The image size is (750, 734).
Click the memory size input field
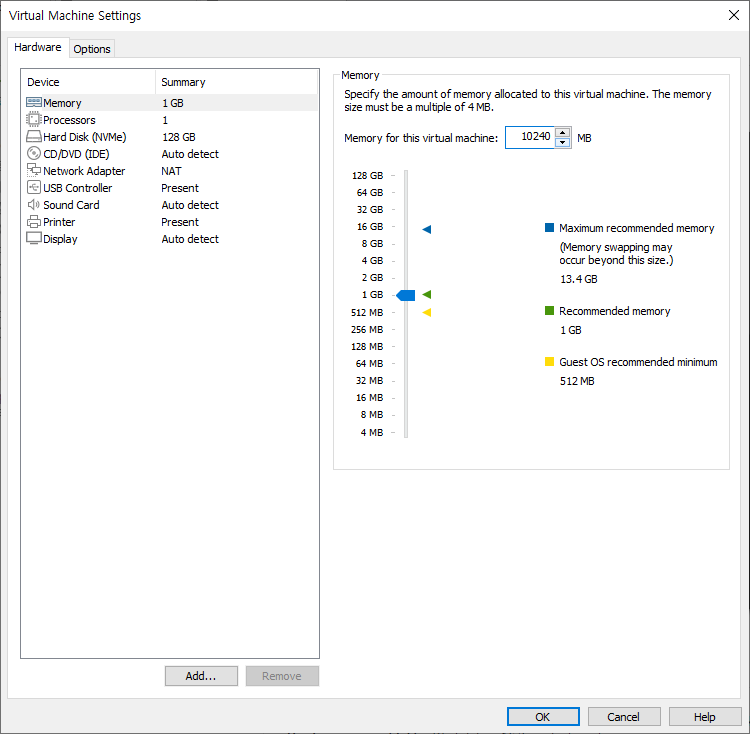tap(530, 137)
